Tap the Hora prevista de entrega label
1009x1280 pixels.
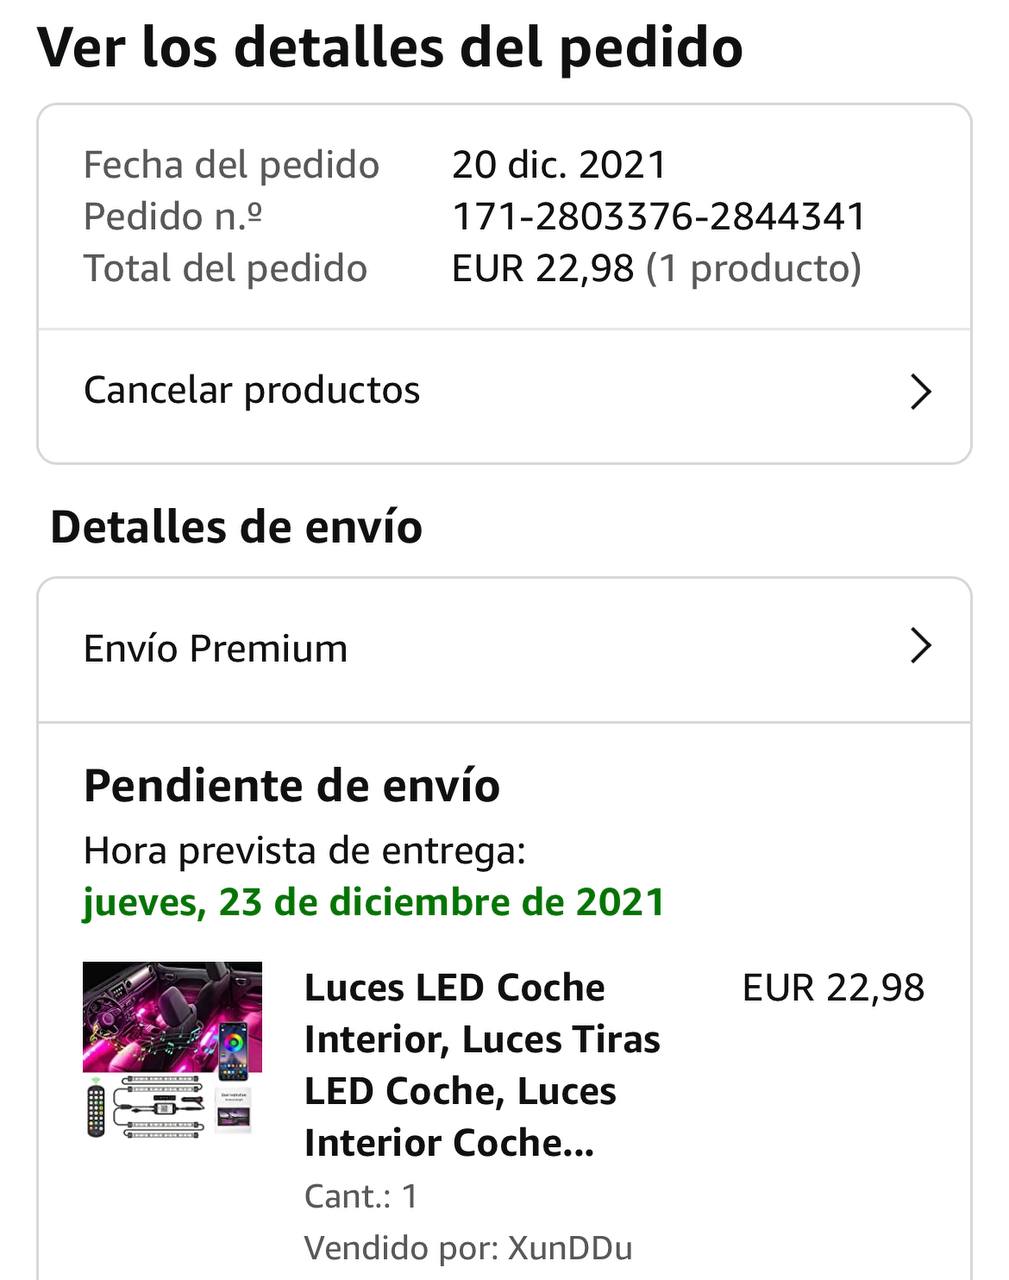[304, 851]
